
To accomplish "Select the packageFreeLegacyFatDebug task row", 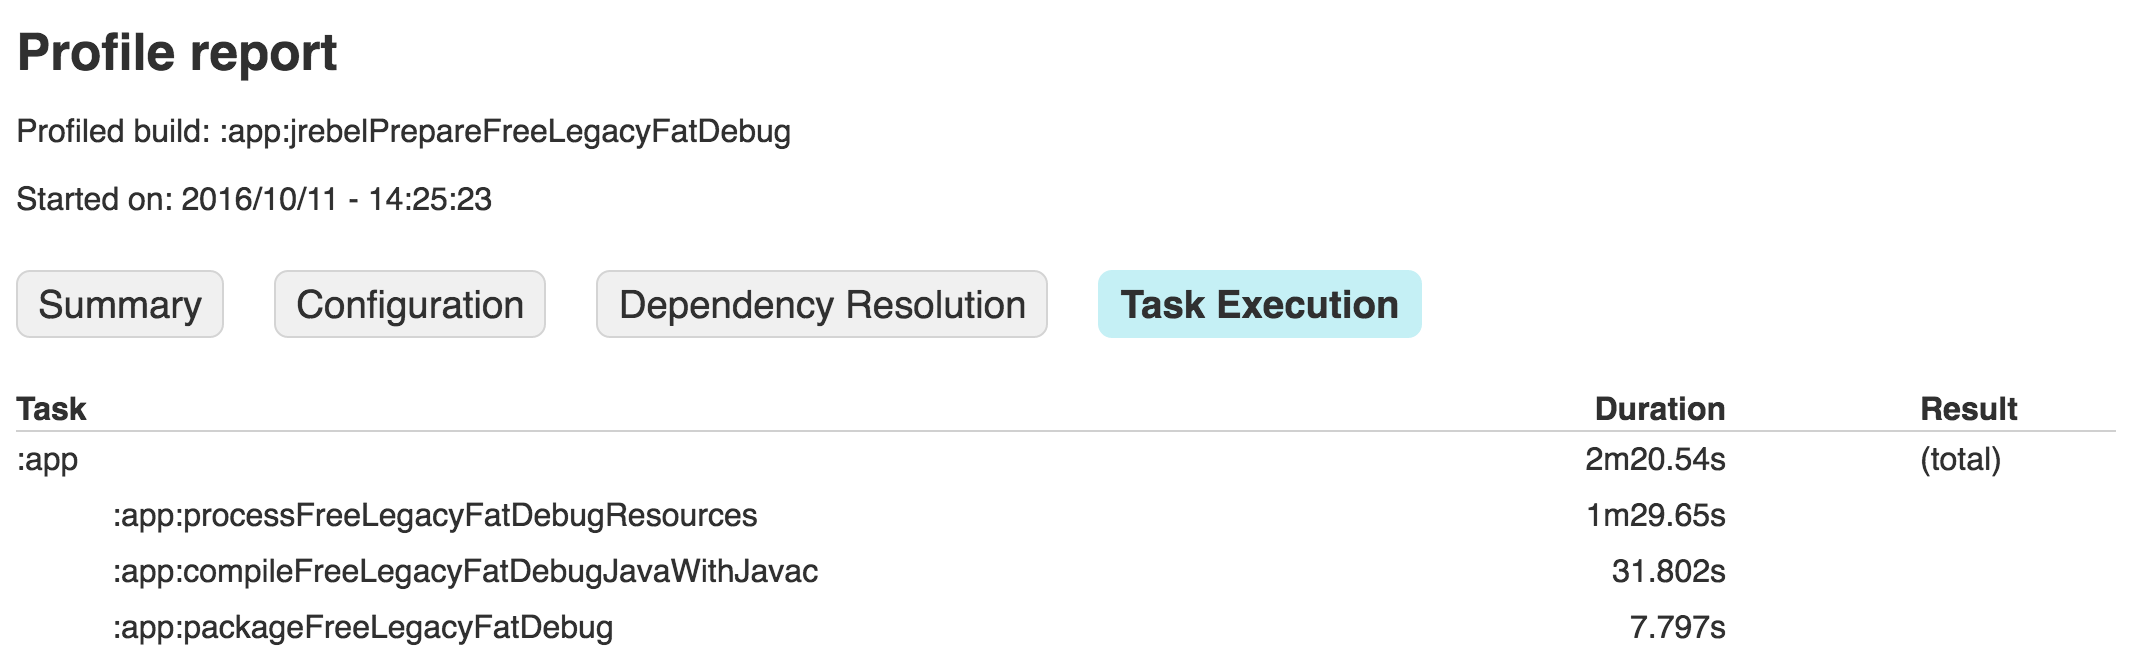I will (x=363, y=627).
